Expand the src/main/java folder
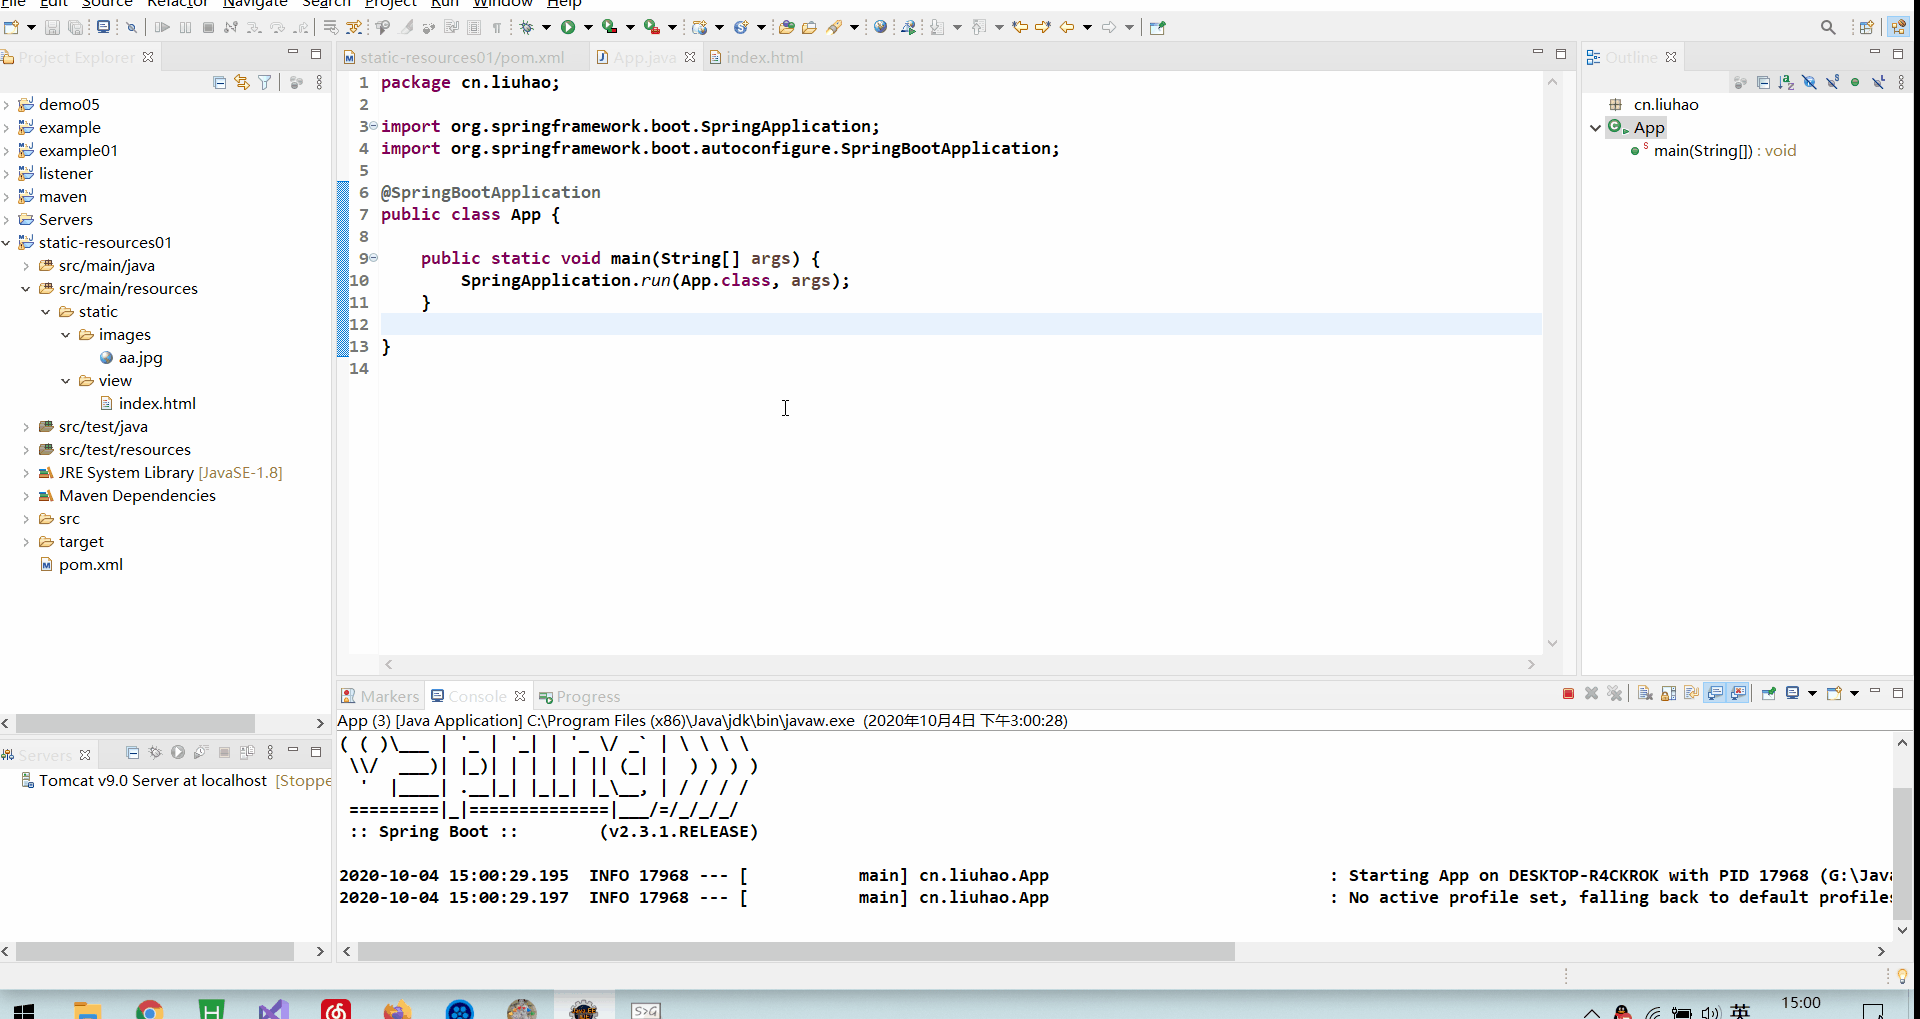 click(26, 265)
